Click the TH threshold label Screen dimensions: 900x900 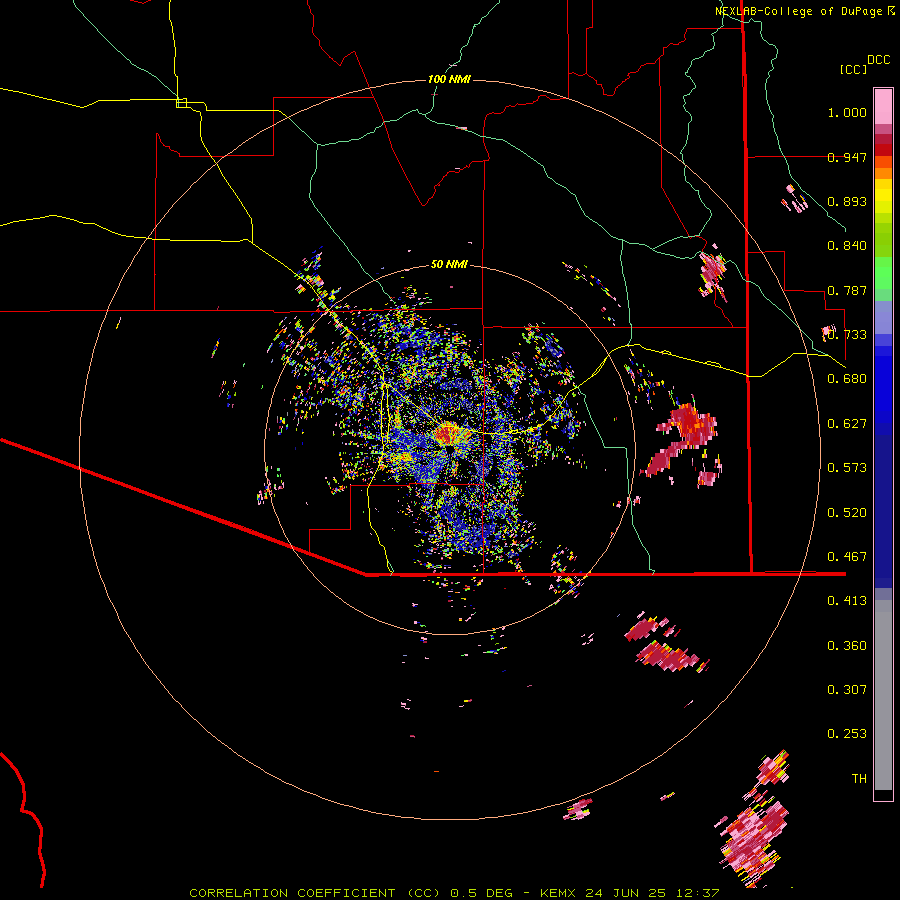859,779
